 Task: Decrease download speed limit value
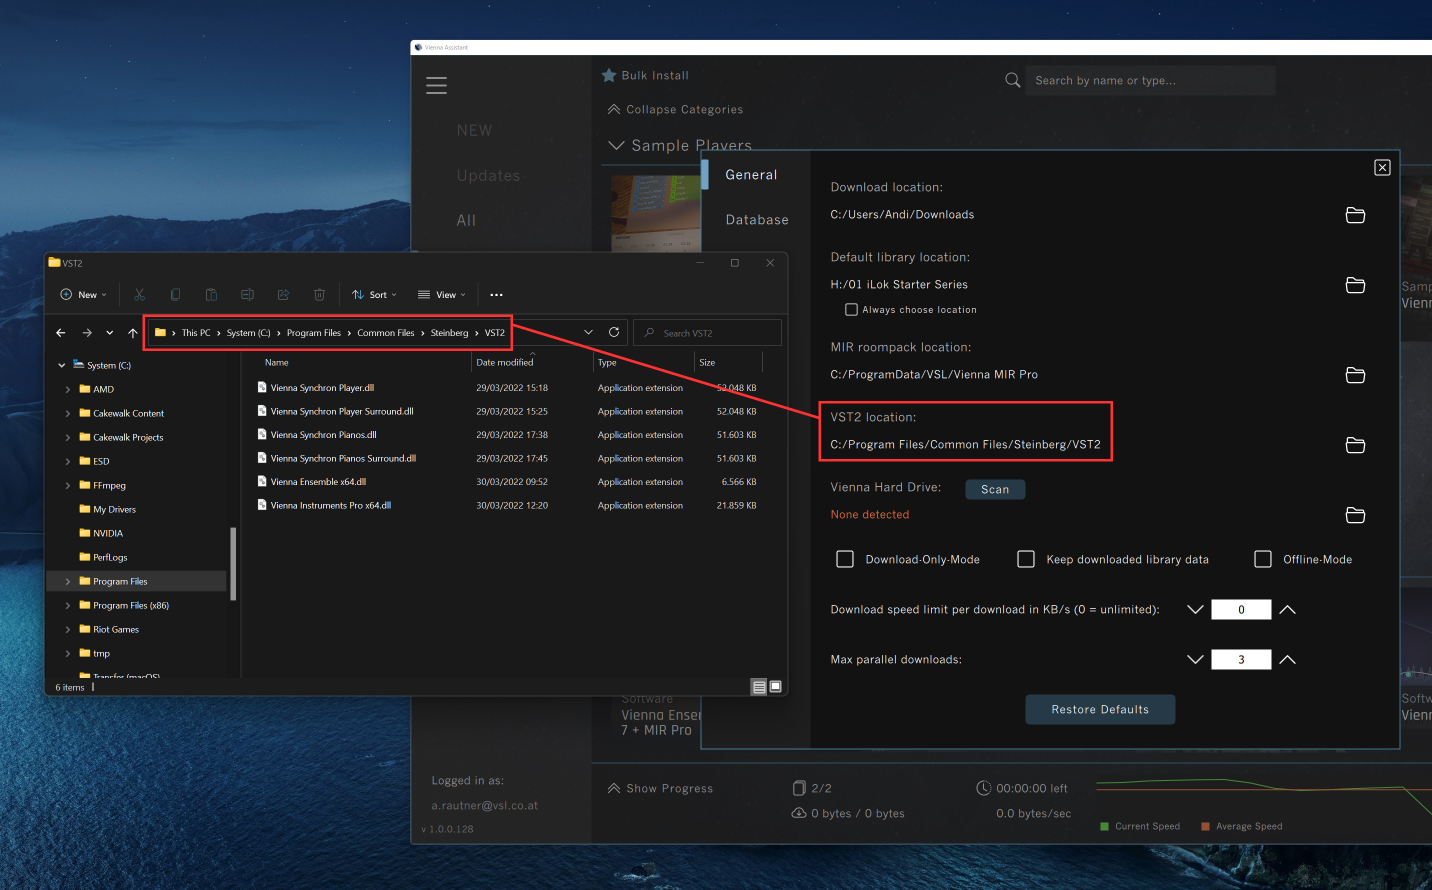(1195, 609)
